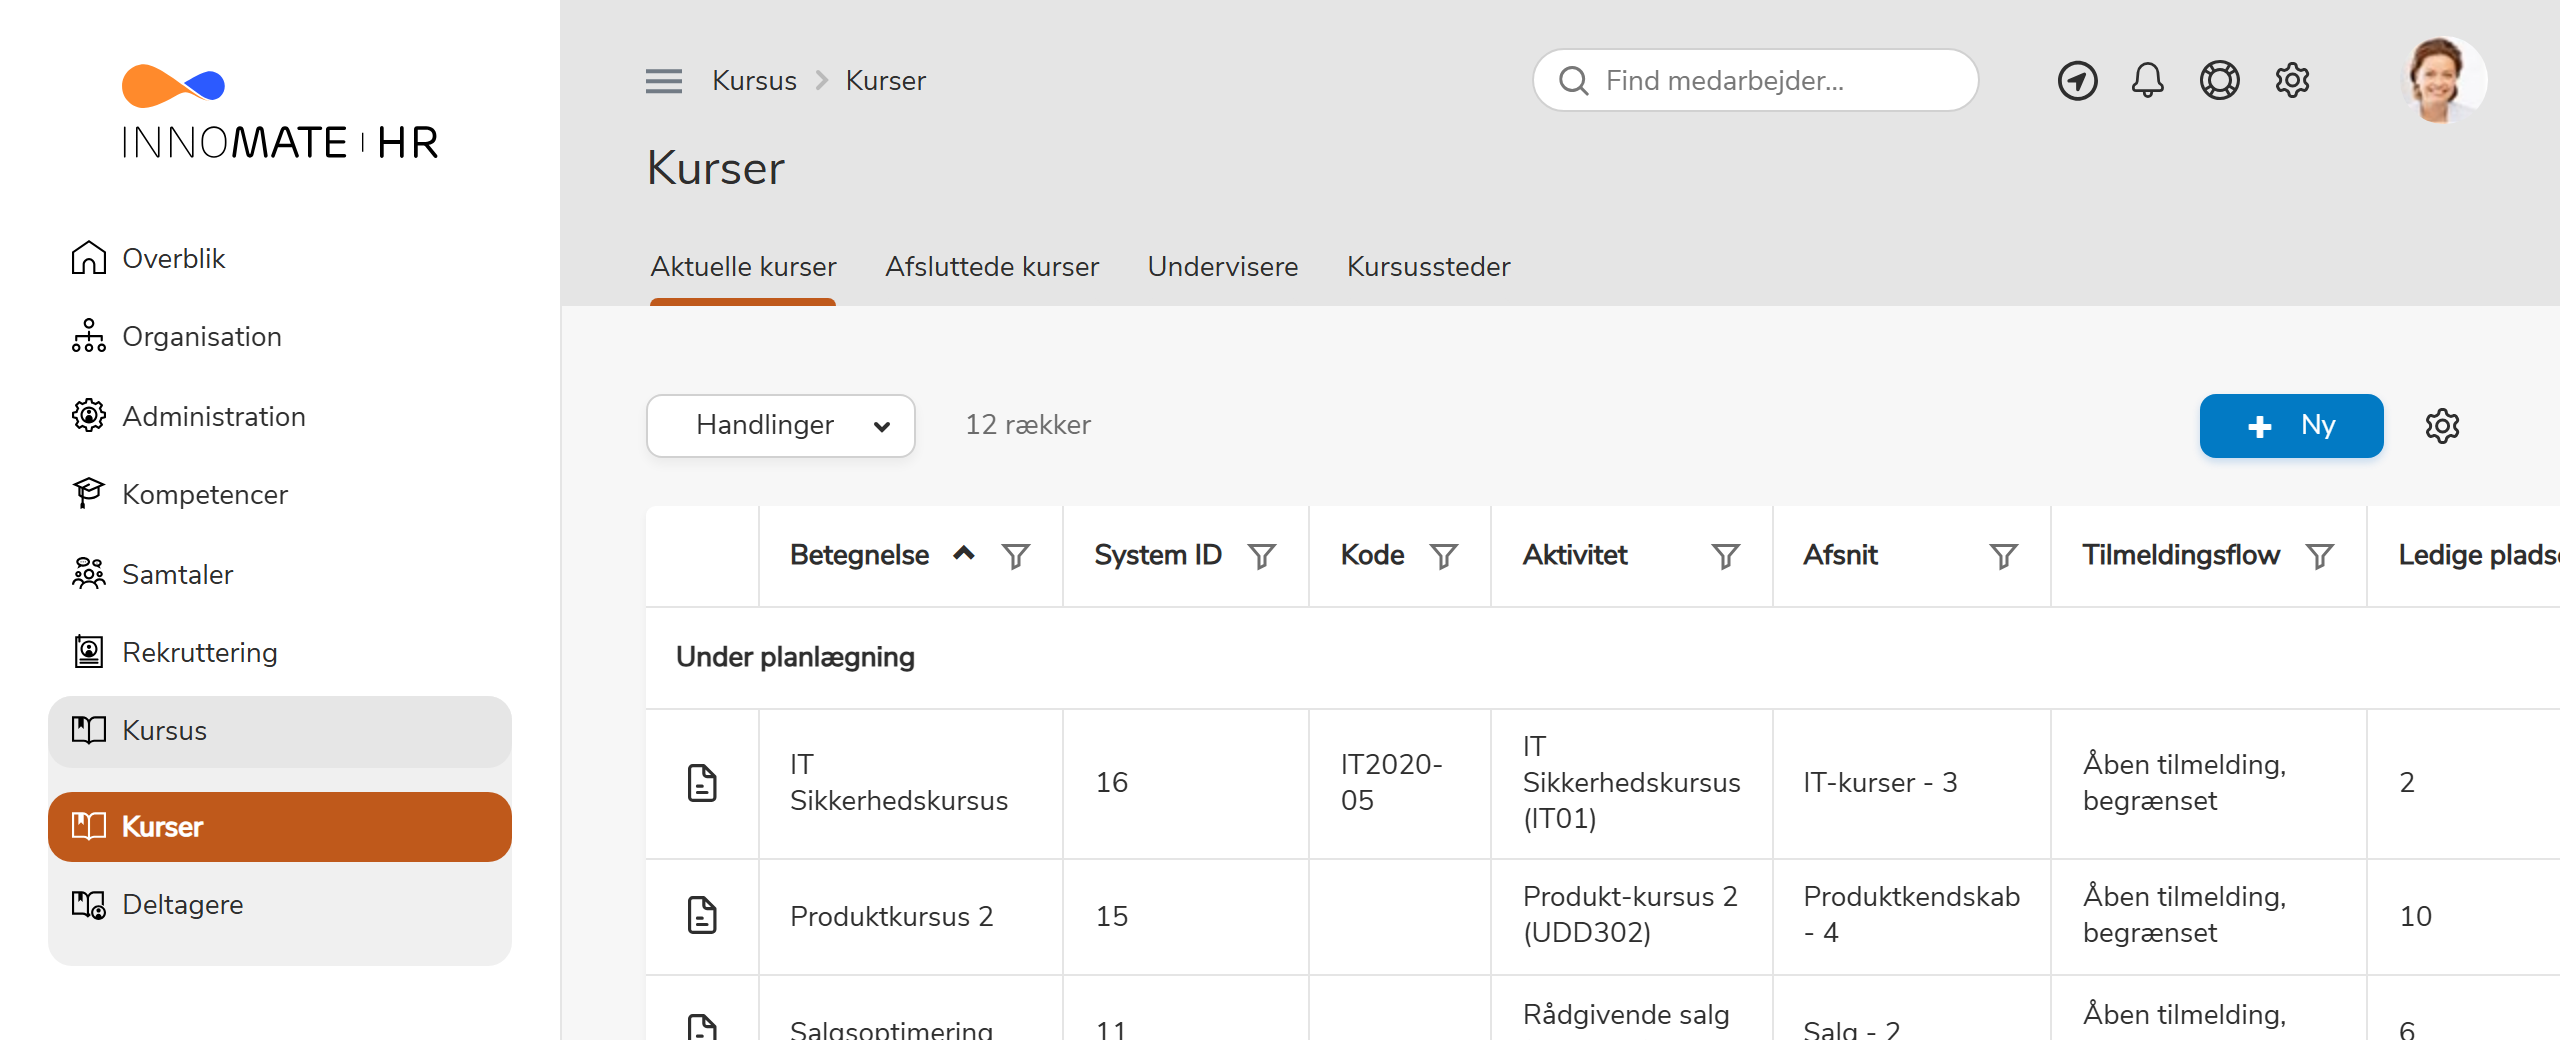Click Kurser breadcrumb link

pos(886,81)
